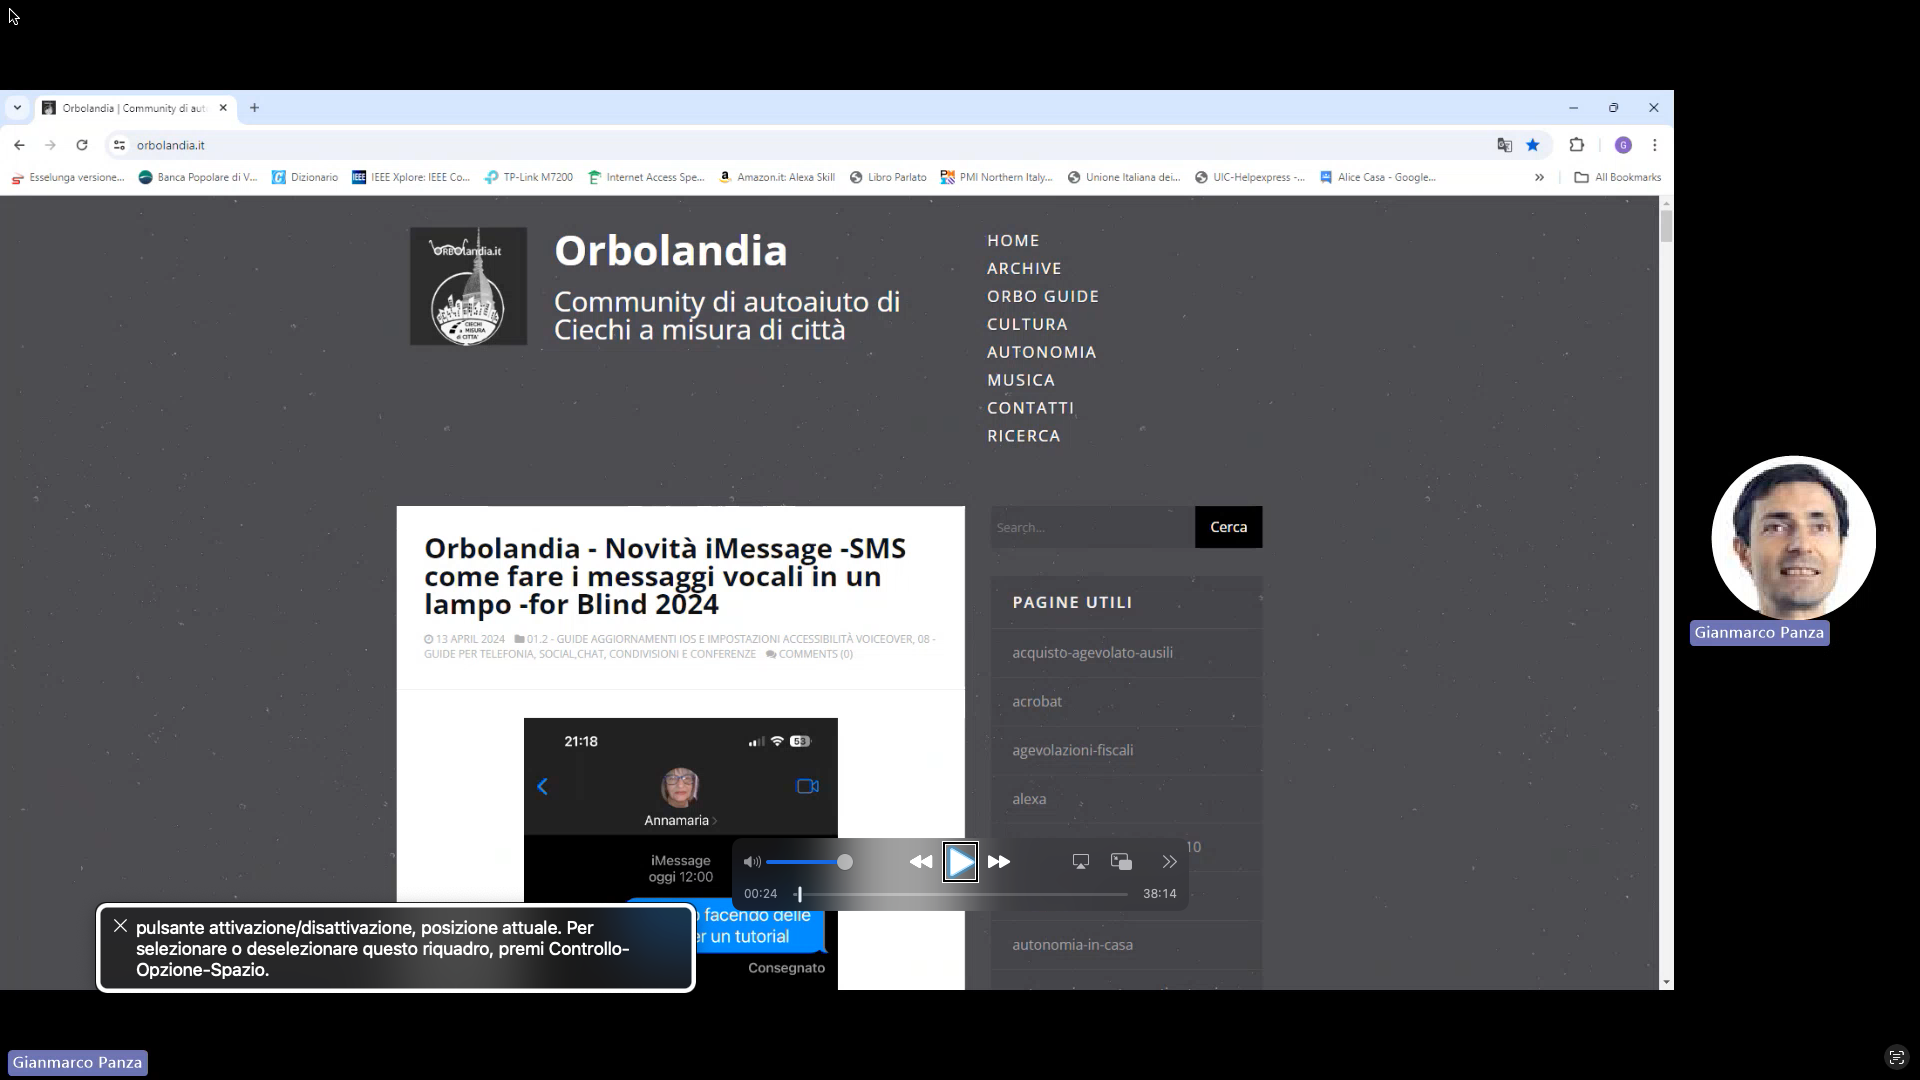Open ORBO GUIDE menu item
This screenshot has height=1080, width=1920.
1043,297
